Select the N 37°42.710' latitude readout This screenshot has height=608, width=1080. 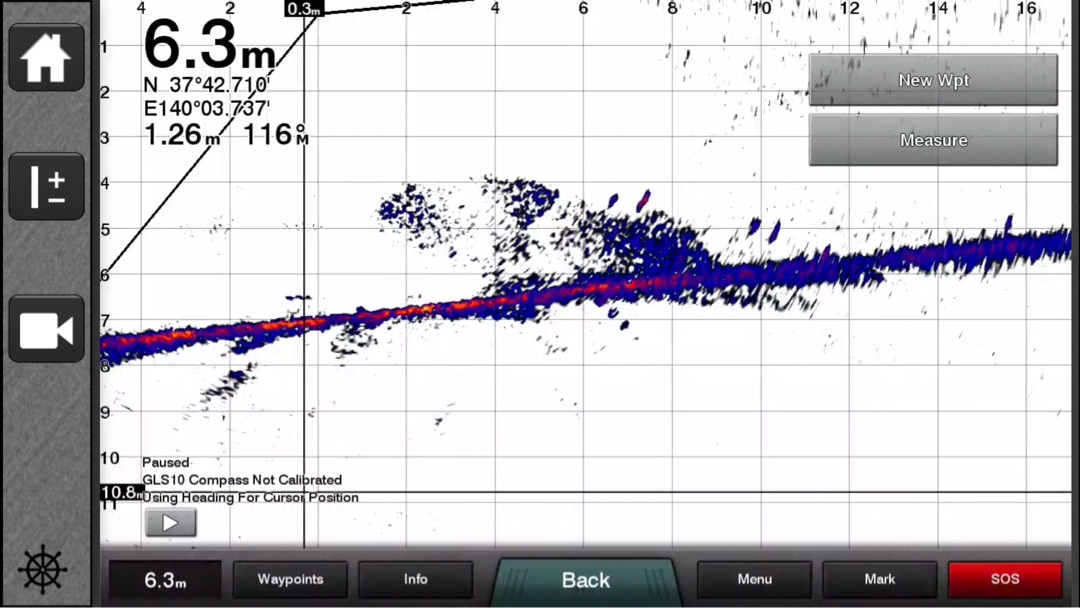pyautogui.click(x=207, y=86)
